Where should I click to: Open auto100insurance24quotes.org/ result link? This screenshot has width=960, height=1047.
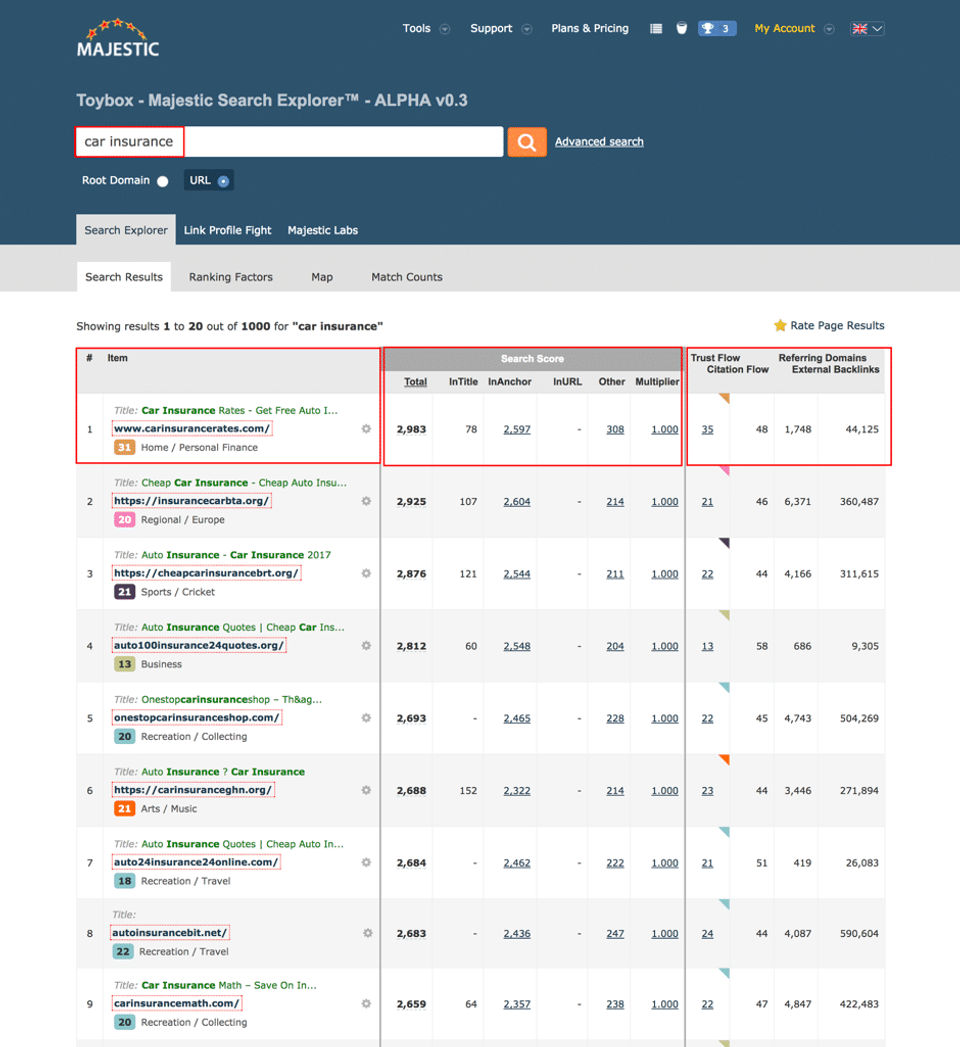tap(199, 646)
